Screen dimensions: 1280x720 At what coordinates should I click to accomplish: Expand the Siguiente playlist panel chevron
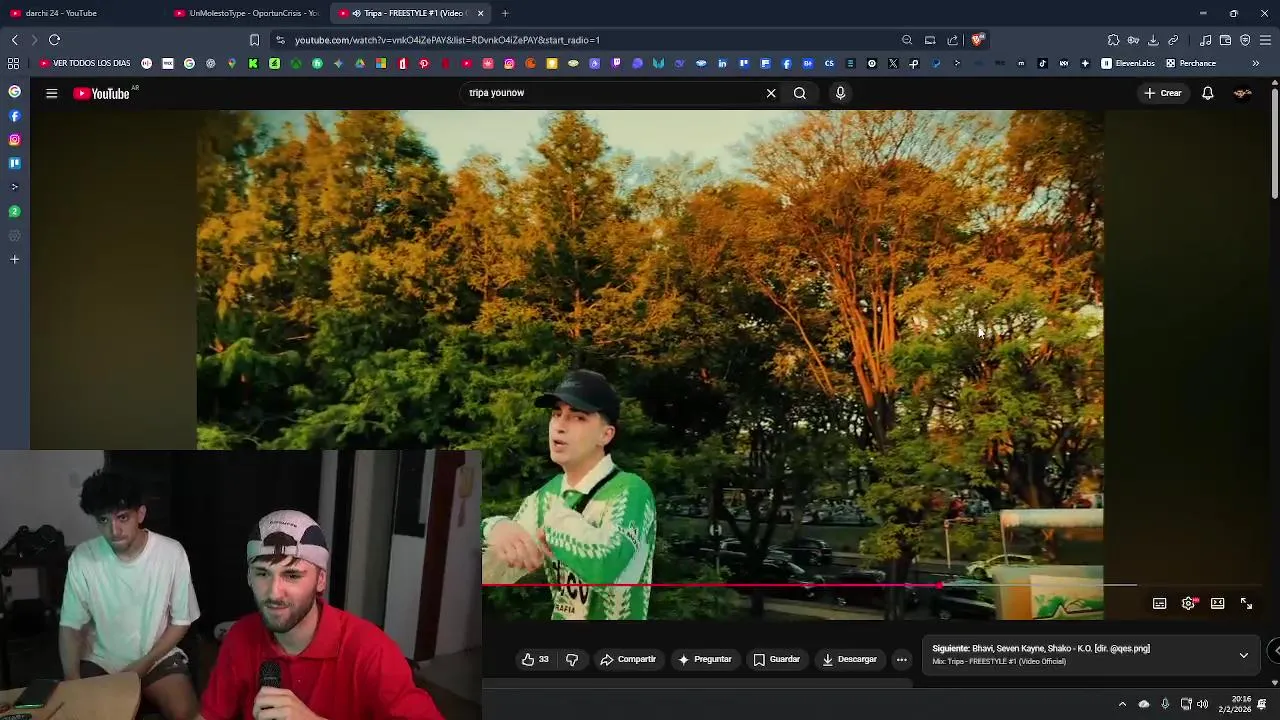[1244, 655]
